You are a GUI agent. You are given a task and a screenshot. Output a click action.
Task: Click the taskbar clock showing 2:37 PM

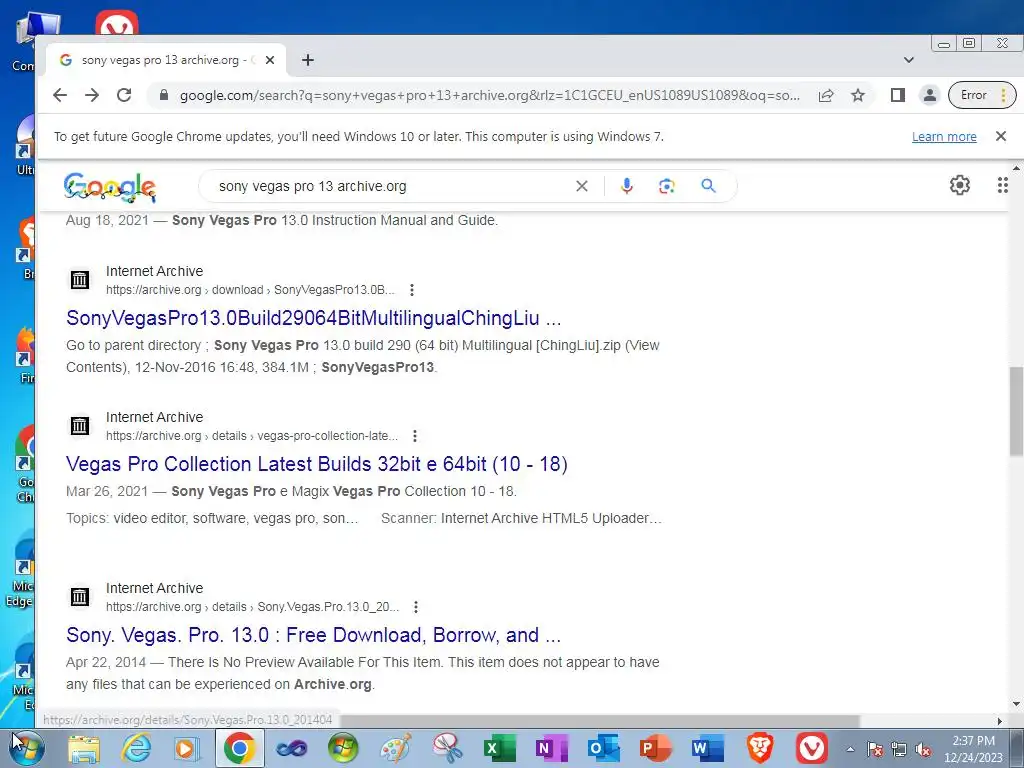[973, 749]
